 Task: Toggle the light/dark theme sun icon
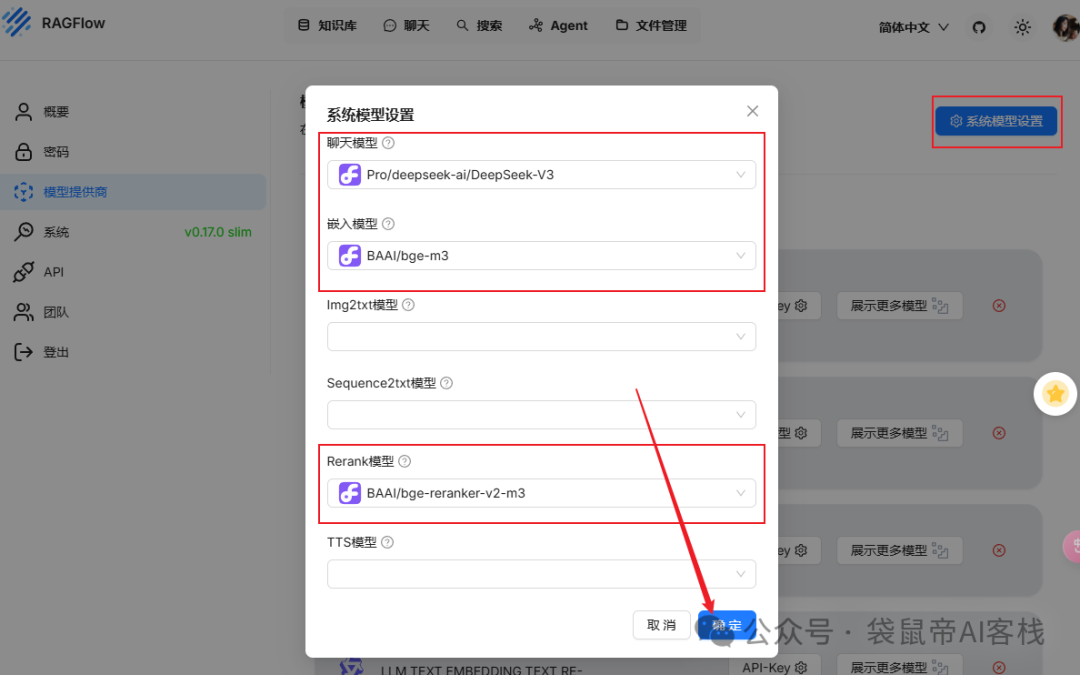tap(1022, 28)
